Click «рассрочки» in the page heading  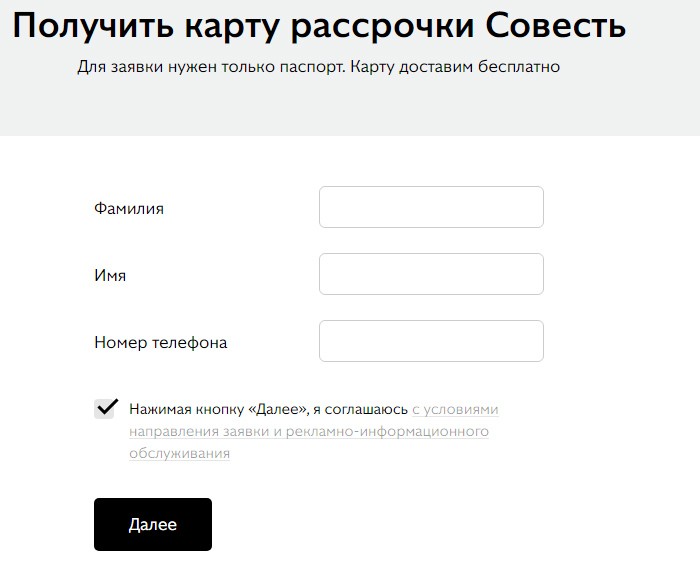pos(377,26)
